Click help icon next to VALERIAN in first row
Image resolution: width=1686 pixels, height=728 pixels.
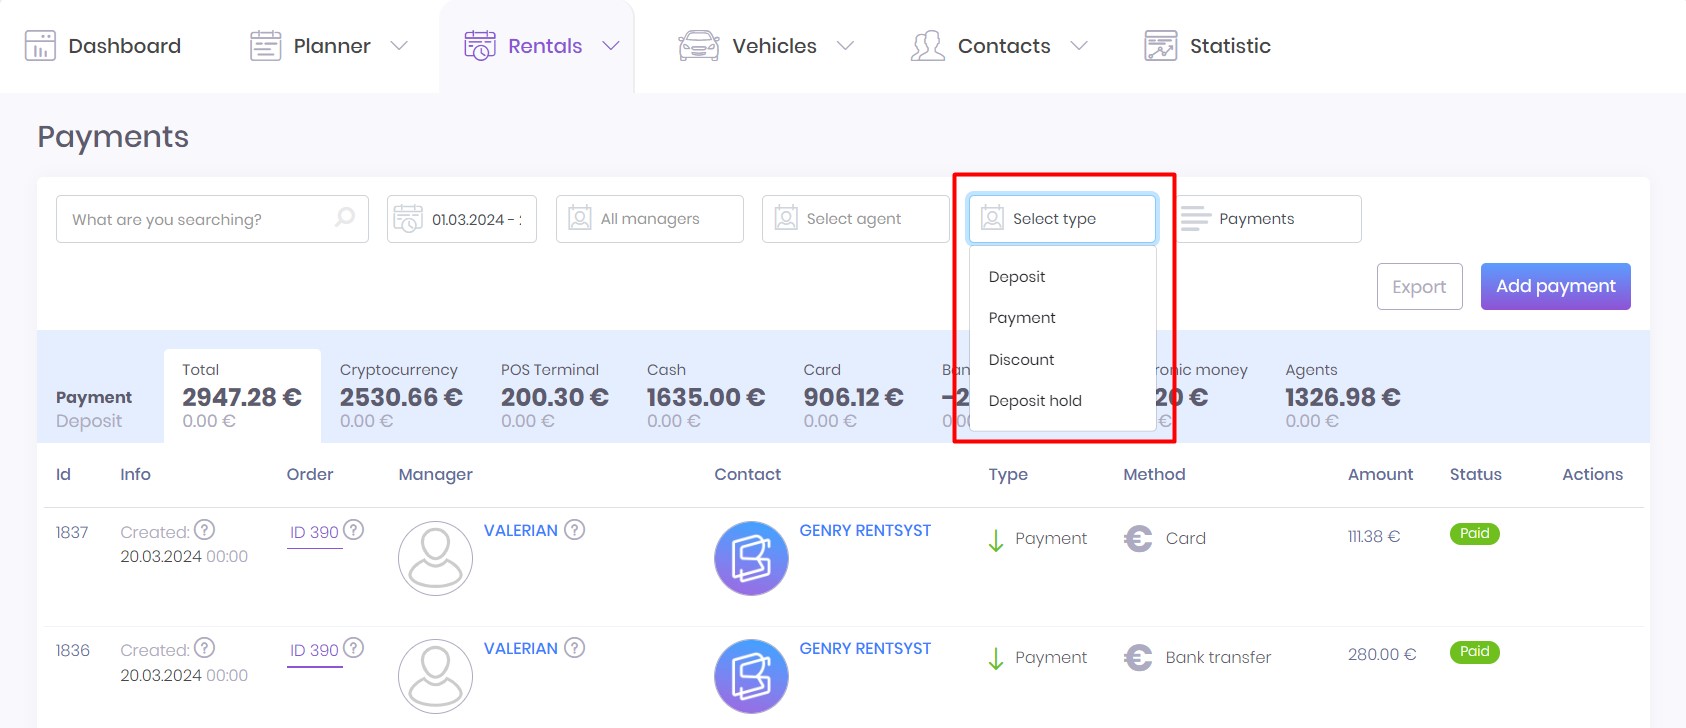point(574,530)
